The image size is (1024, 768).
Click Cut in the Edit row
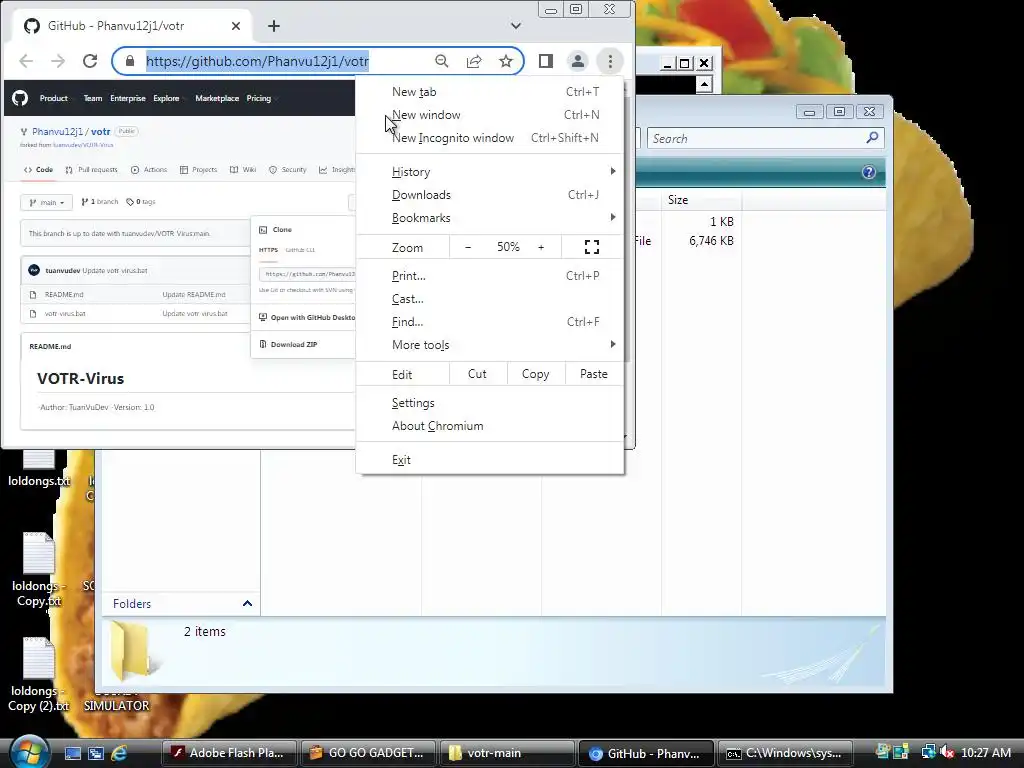(477, 374)
